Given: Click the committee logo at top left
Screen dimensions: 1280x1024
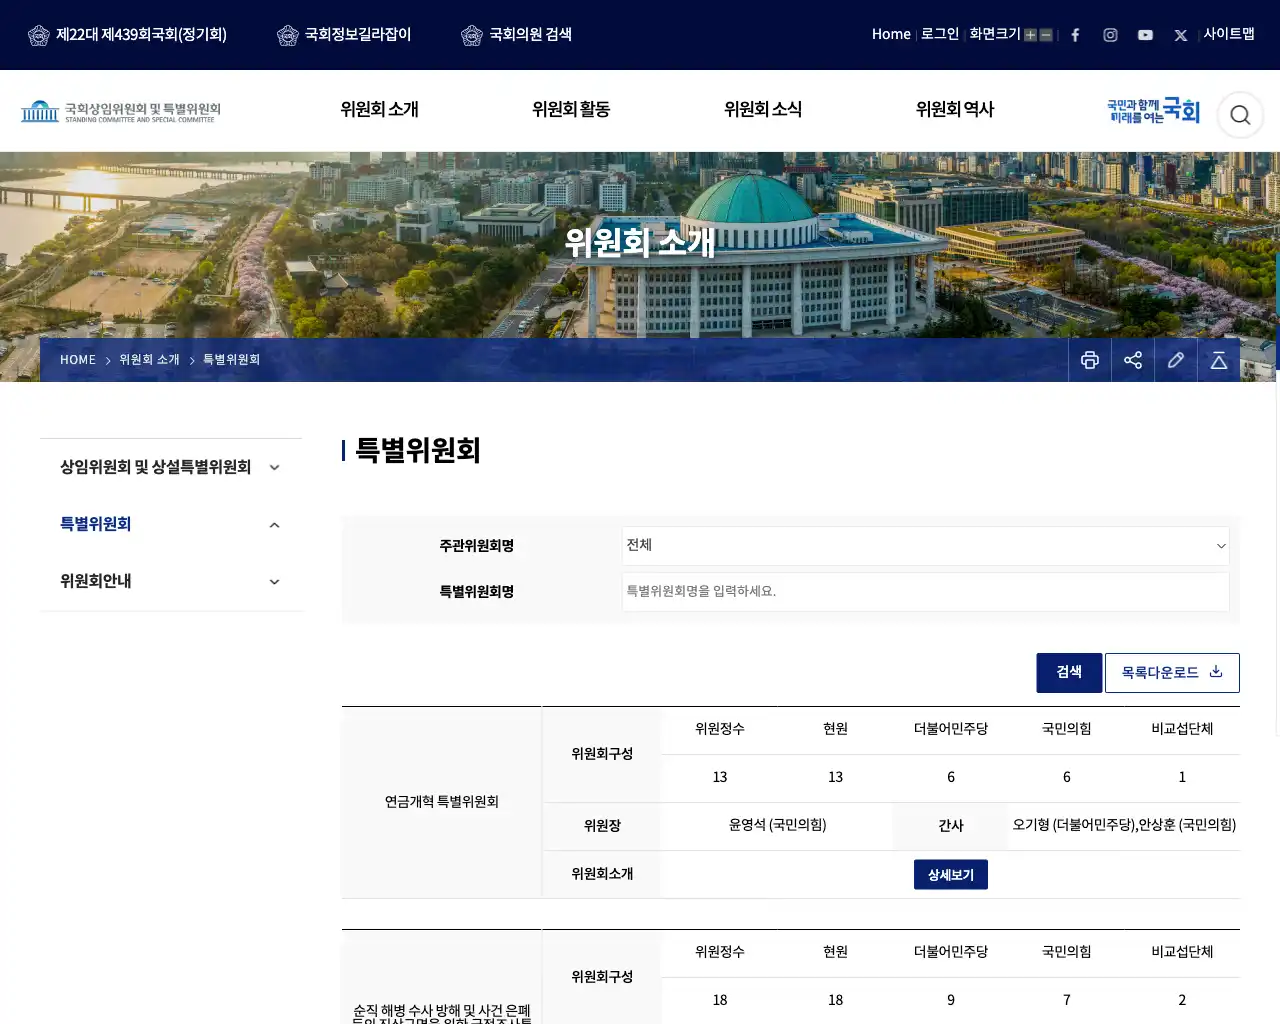Looking at the screenshot, I should click(121, 111).
